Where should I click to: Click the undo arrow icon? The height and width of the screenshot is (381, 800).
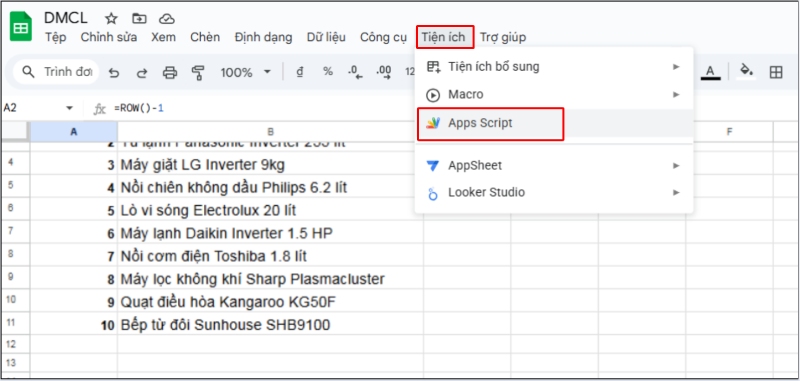pyautogui.click(x=114, y=73)
